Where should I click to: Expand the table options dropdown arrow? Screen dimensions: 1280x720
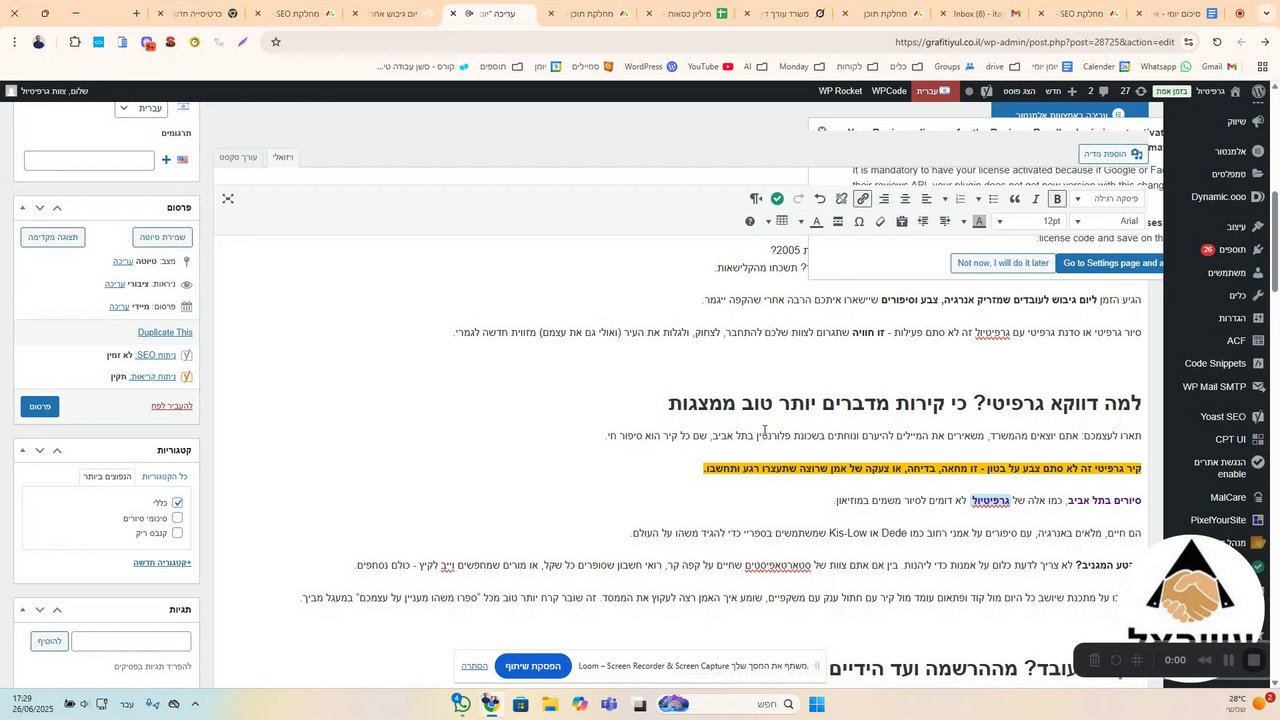click(768, 221)
